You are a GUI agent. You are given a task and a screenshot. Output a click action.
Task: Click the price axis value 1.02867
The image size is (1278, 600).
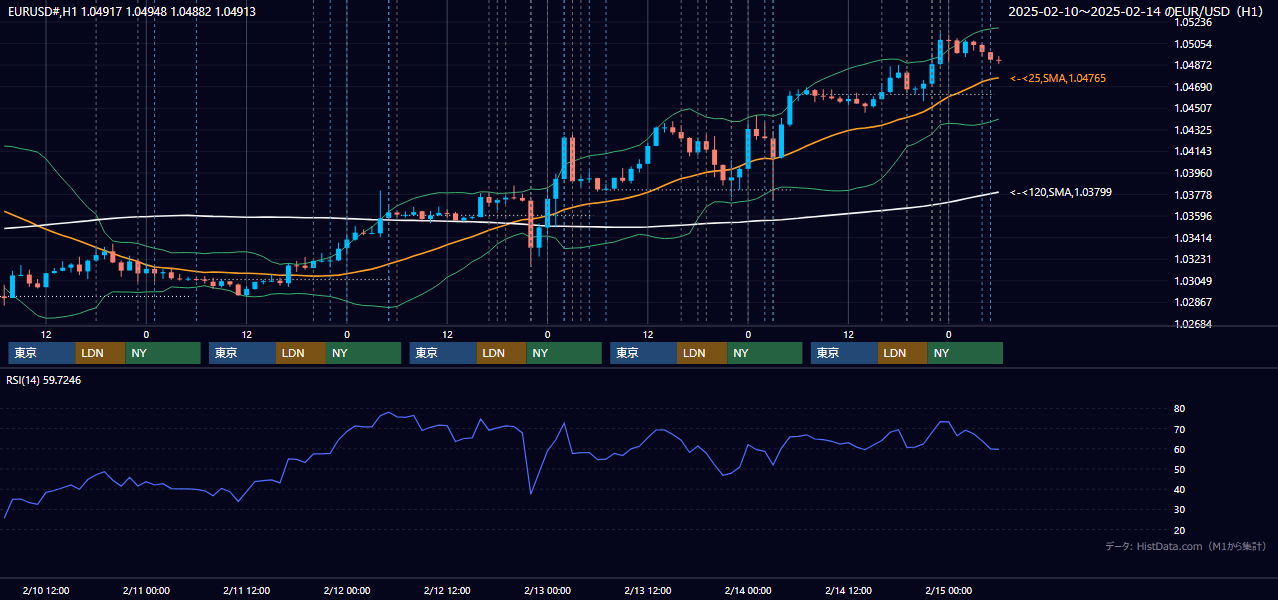pos(1192,302)
